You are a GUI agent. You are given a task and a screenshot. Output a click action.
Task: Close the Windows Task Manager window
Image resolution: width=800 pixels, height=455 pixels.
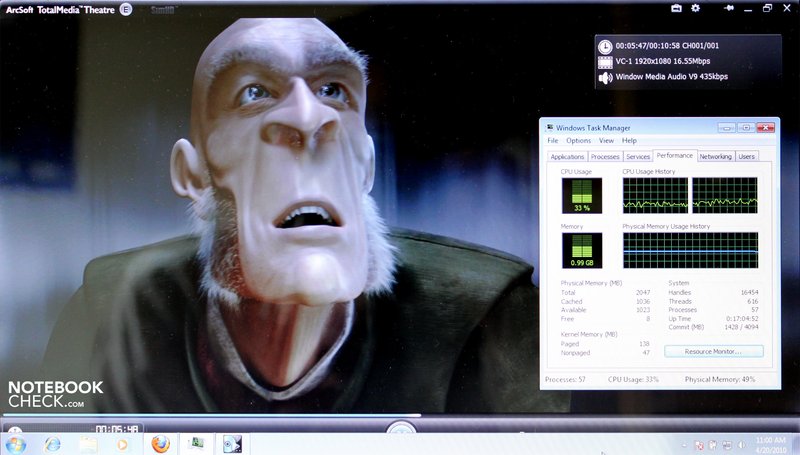[x=765, y=128]
